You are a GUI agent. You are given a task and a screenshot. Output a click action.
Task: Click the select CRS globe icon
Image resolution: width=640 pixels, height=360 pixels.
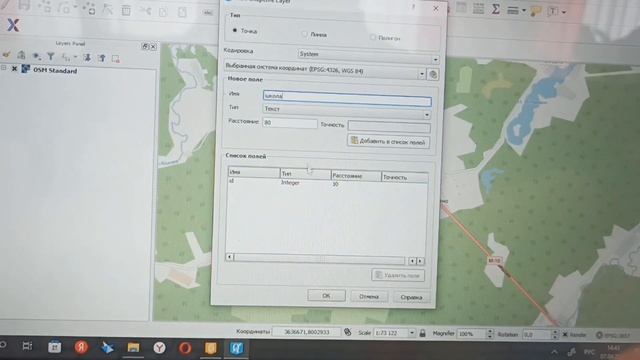pyautogui.click(x=433, y=74)
